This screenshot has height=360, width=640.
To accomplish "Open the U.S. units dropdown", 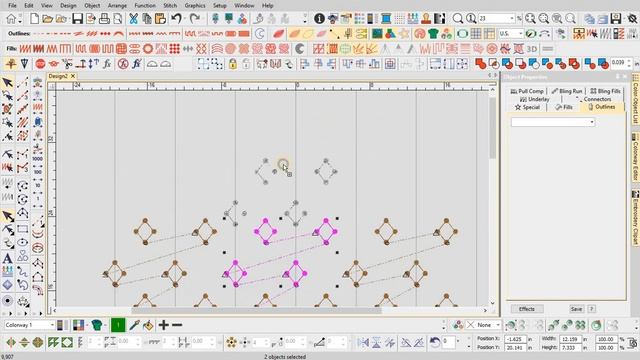I will click(521, 33).
